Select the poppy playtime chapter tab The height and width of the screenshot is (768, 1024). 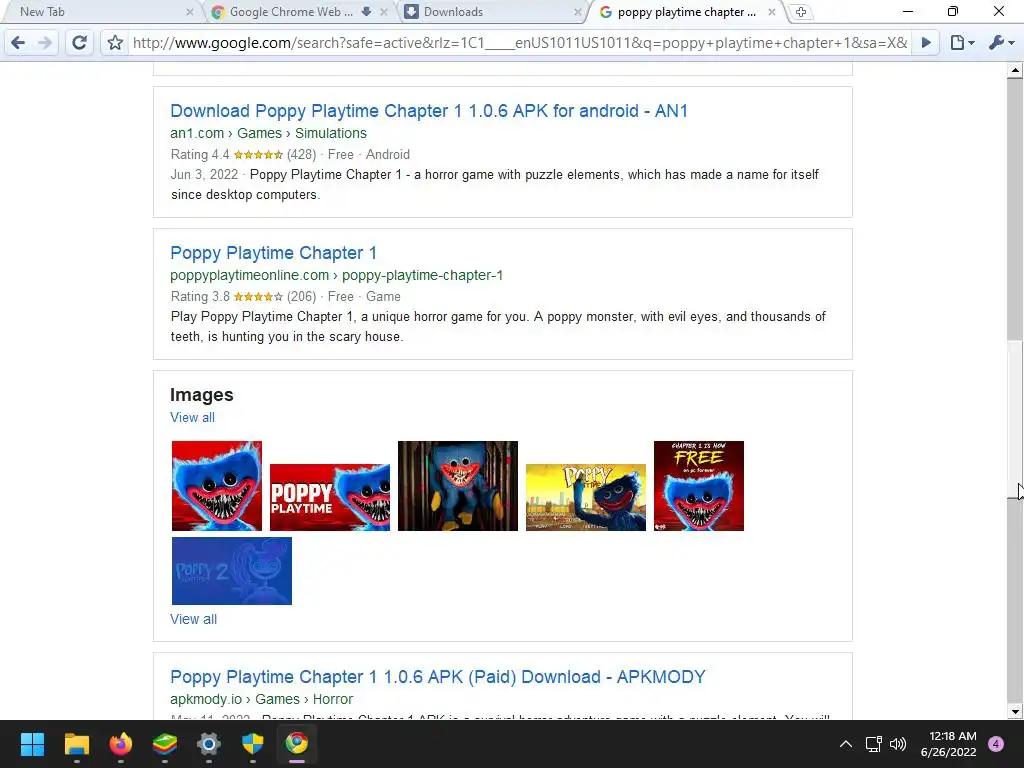tap(686, 12)
